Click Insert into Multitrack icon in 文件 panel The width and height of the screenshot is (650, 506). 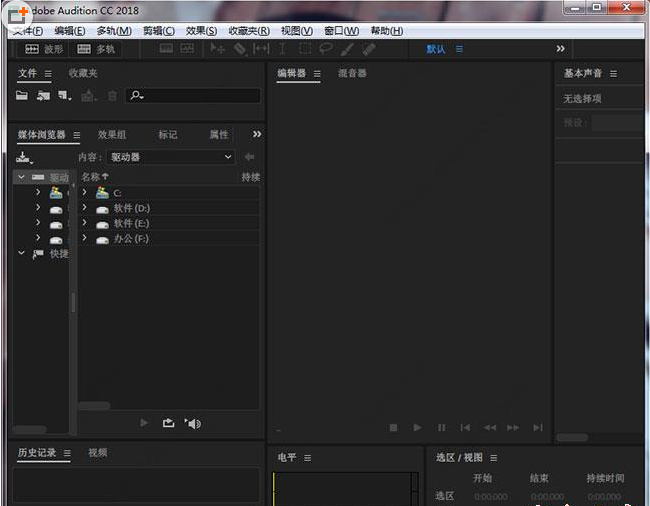pos(88,96)
